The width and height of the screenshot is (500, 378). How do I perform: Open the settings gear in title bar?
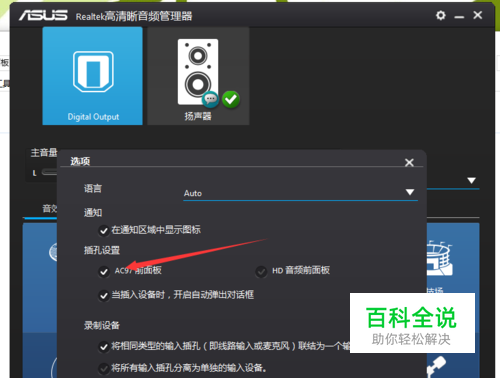tap(441, 15)
